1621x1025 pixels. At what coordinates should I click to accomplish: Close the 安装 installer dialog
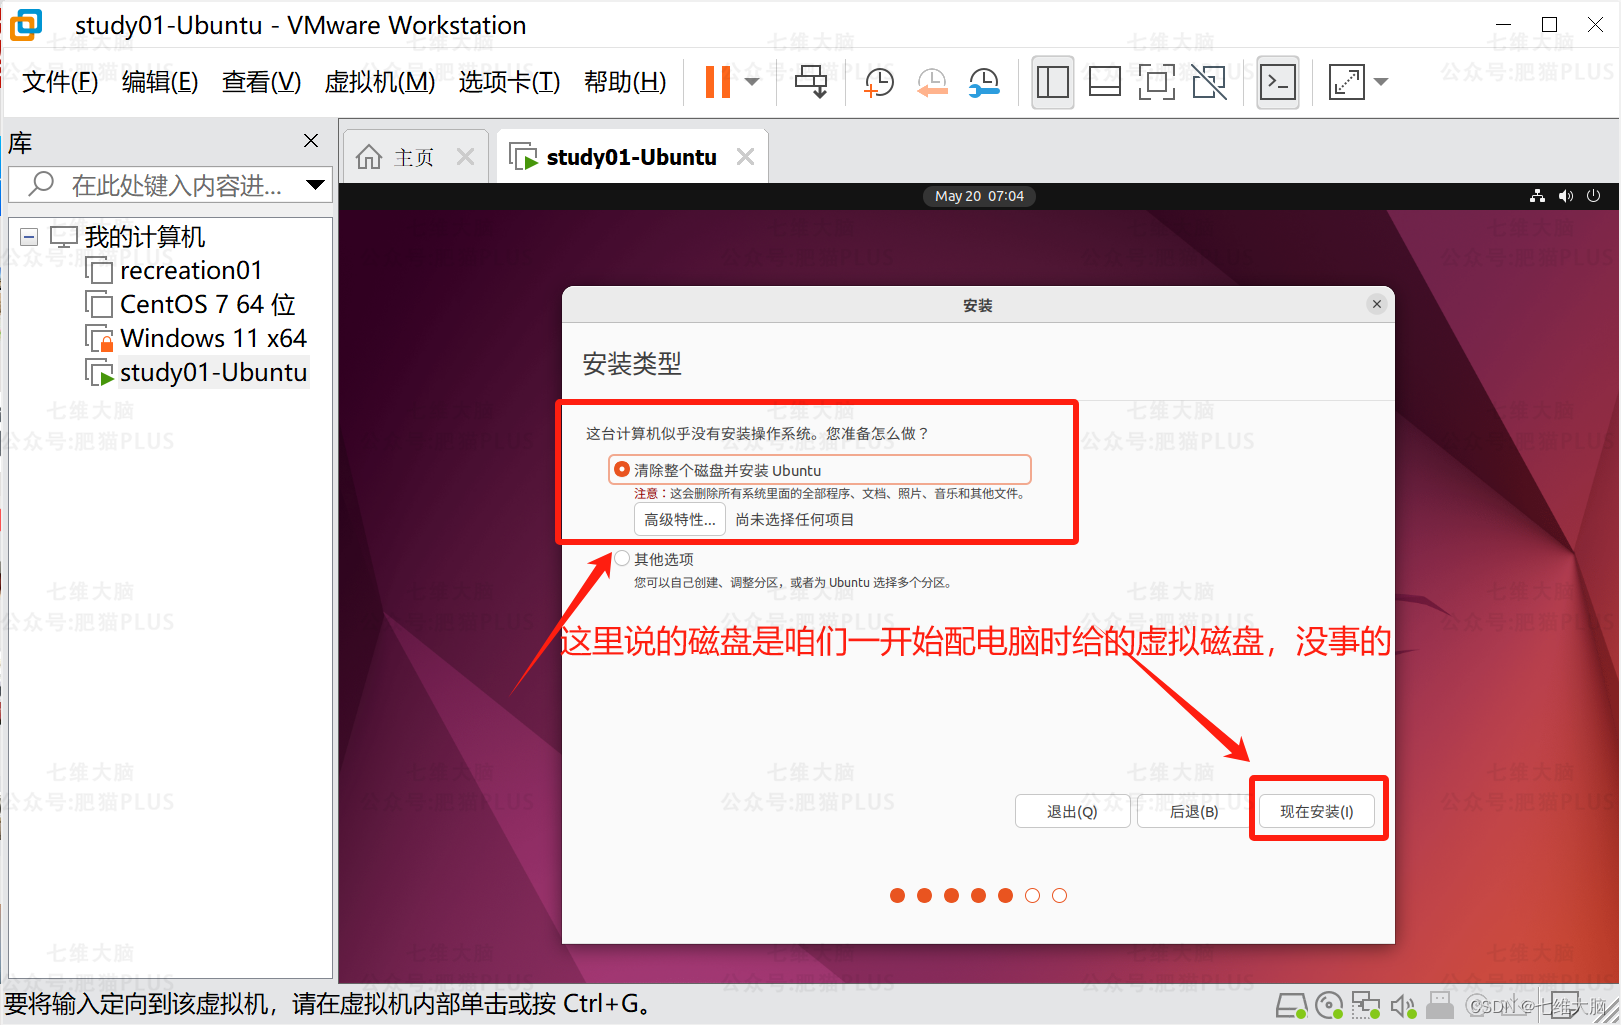point(1377,304)
